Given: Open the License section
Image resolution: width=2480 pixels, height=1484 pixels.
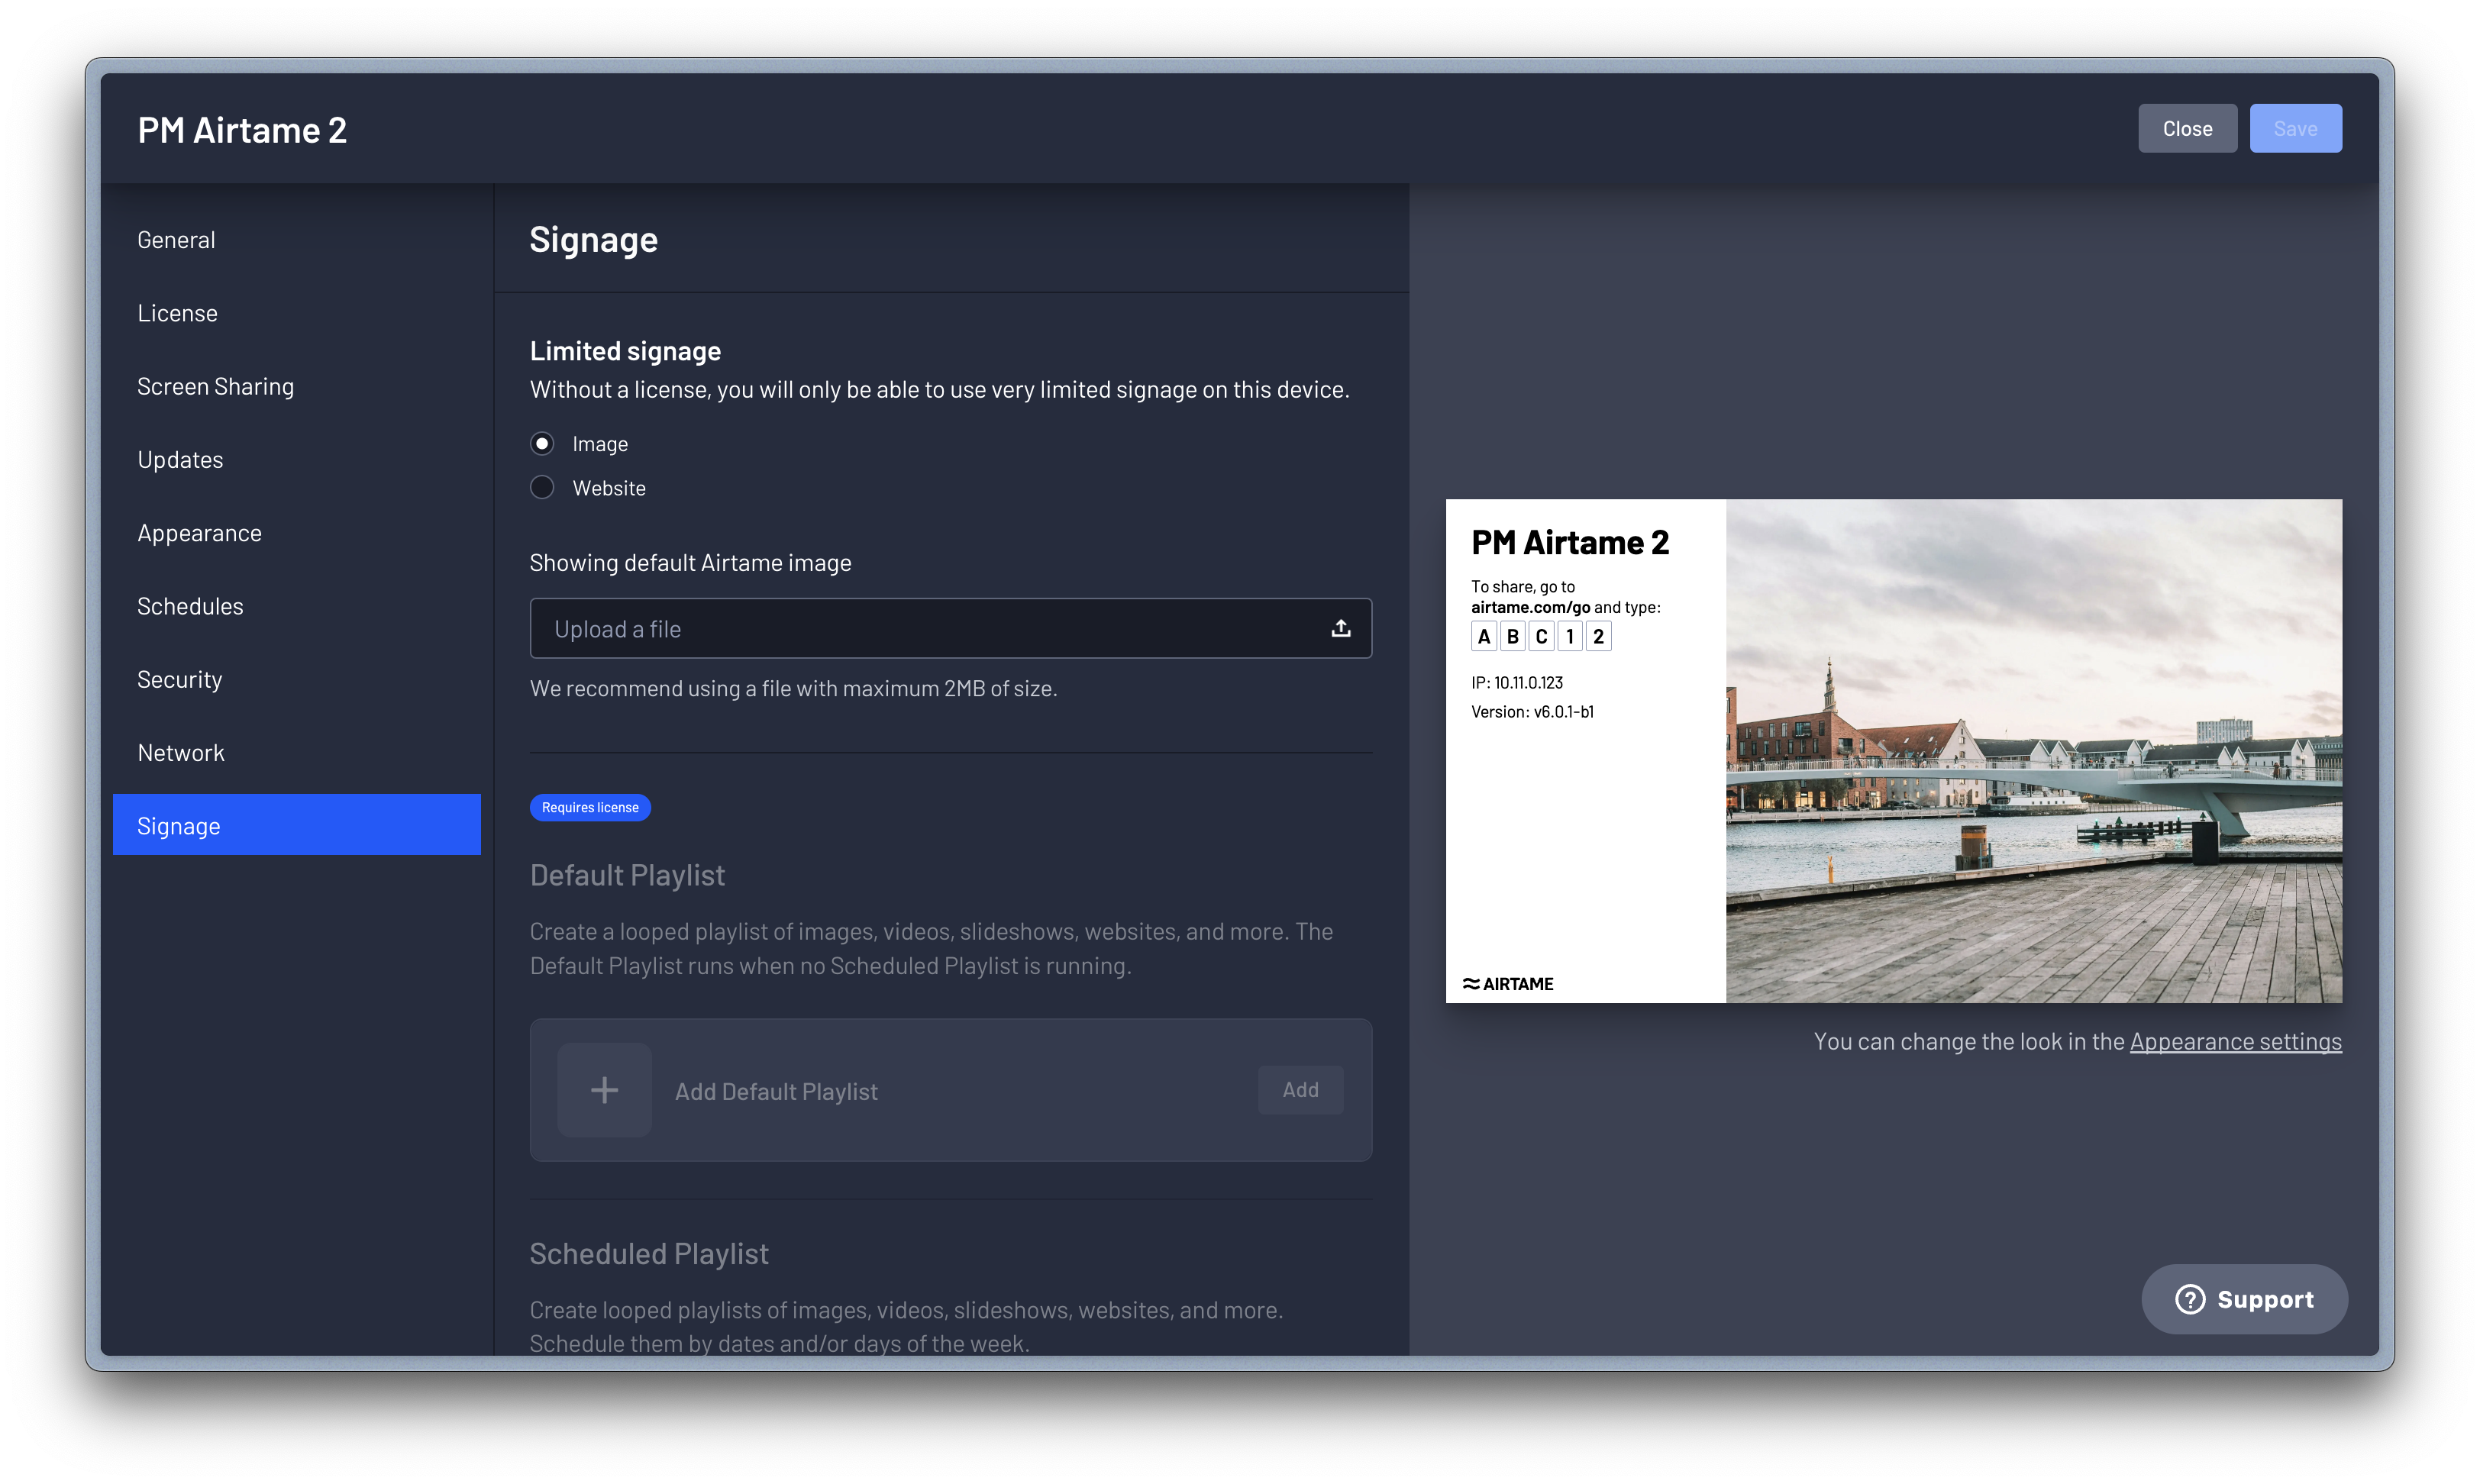Looking at the screenshot, I should (296, 313).
